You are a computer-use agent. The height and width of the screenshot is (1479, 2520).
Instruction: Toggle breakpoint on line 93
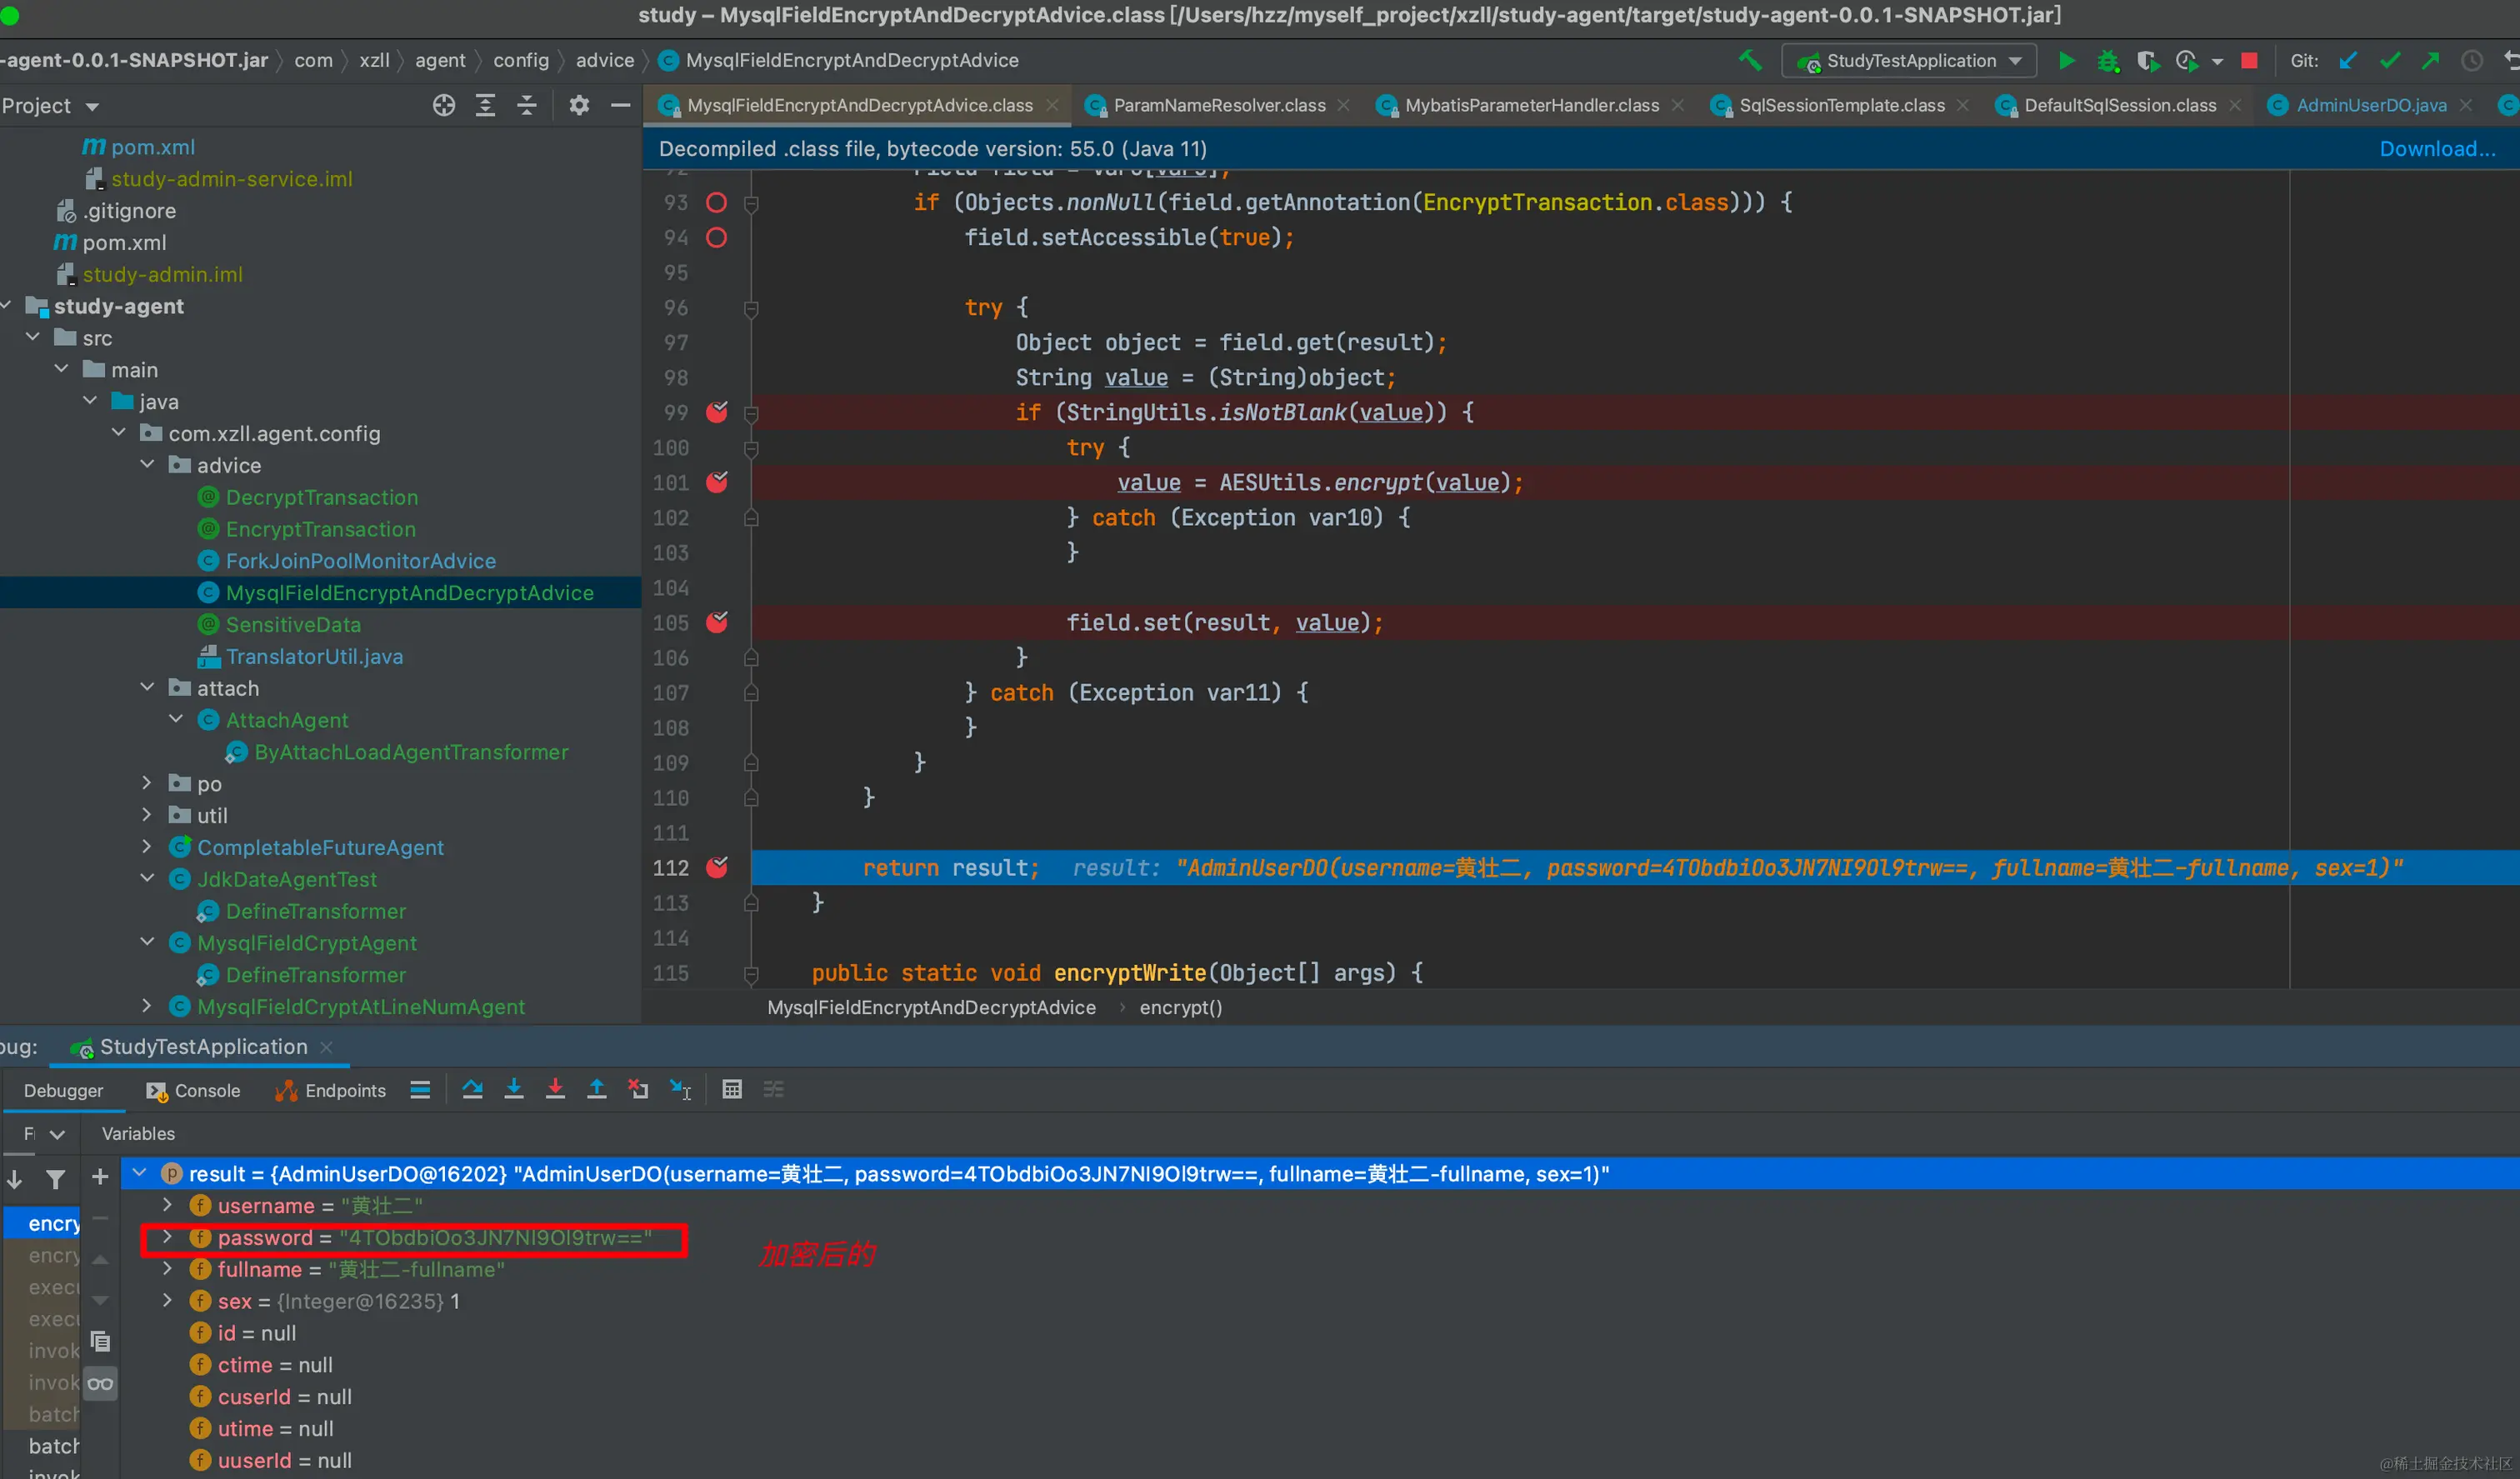pos(716,202)
